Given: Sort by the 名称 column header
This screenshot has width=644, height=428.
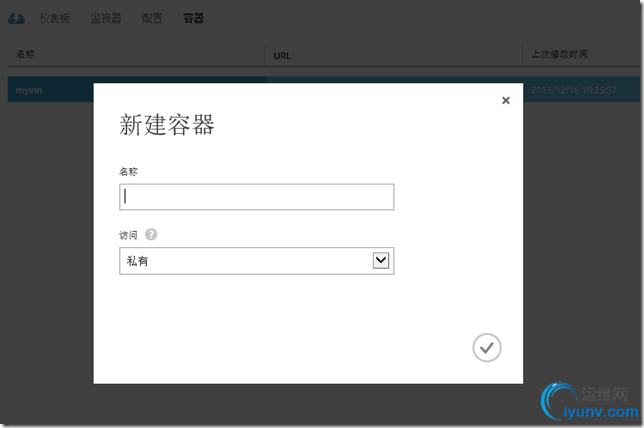Looking at the screenshot, I should click(25, 54).
